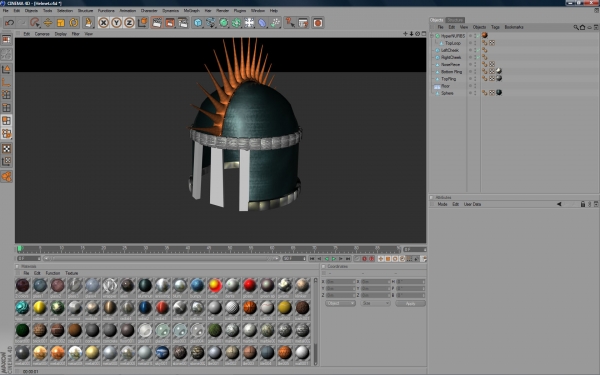
Task: Click the record keyframe button
Action: tap(364, 259)
